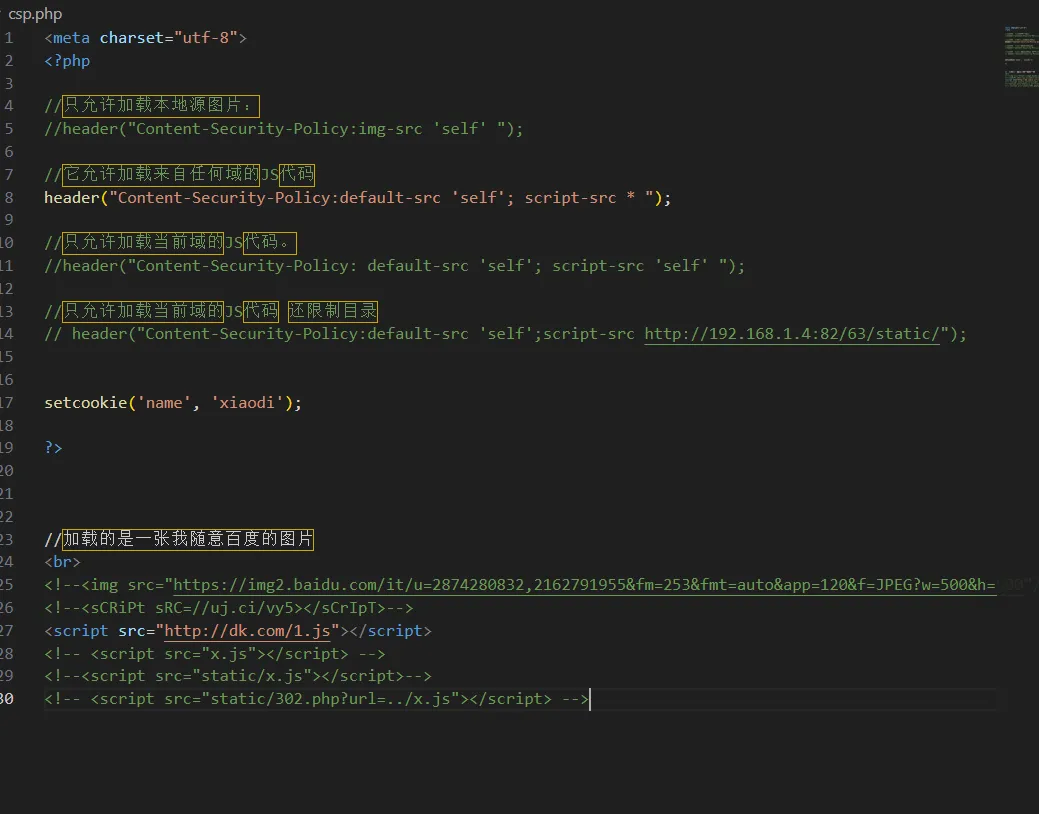Image resolution: width=1039 pixels, height=814 pixels.
Task: Click the comment text 还限制目录
Action: 333,311
